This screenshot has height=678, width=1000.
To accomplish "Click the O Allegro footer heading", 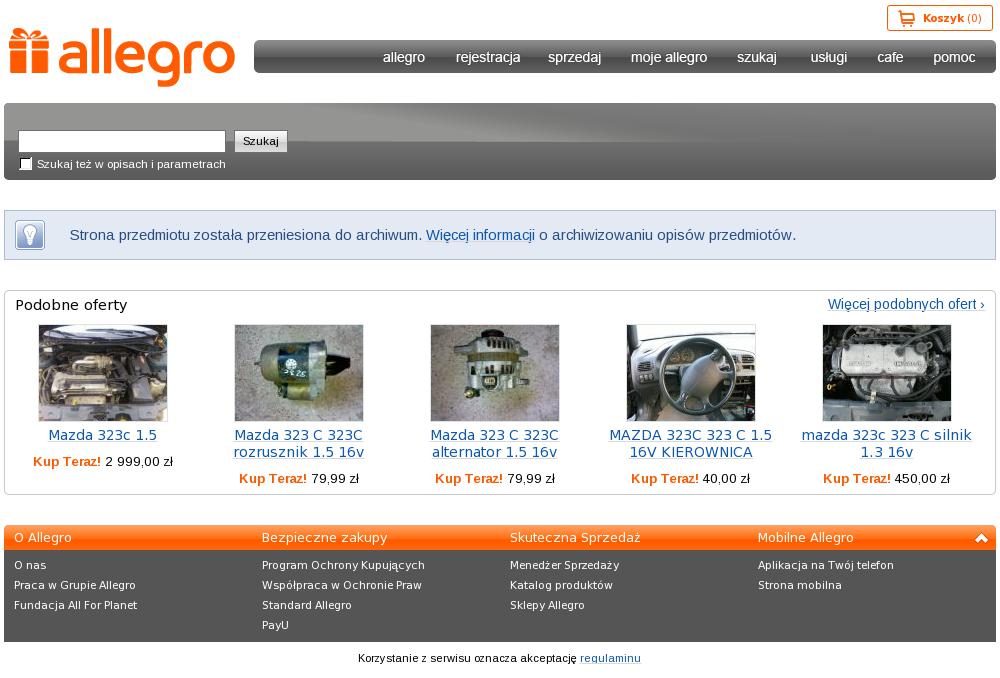I will pos(43,538).
